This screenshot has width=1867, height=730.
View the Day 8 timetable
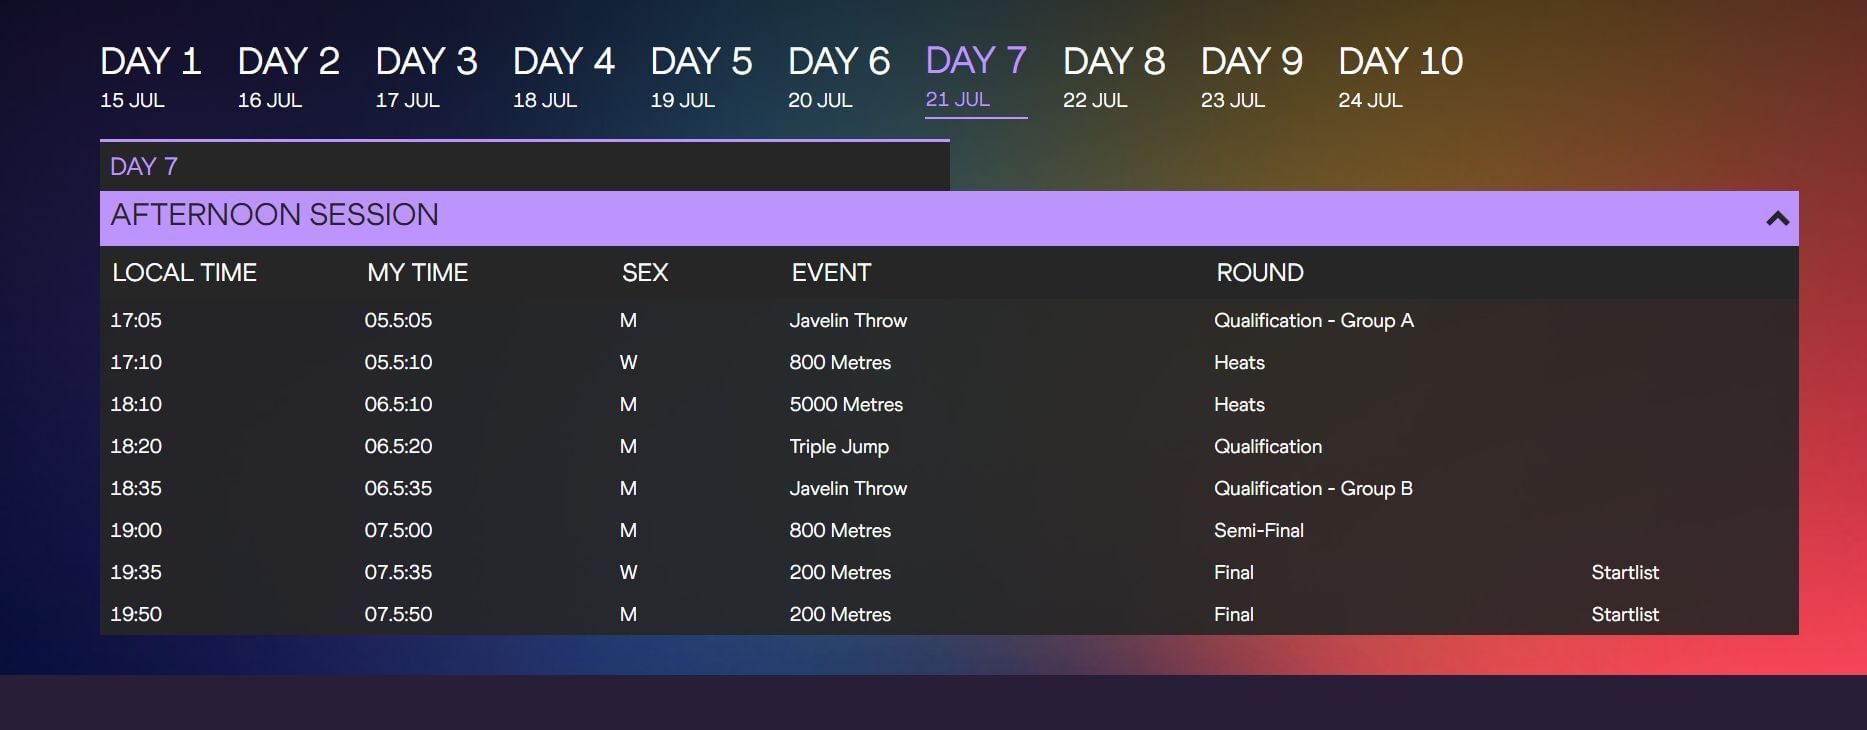[x=1113, y=75]
